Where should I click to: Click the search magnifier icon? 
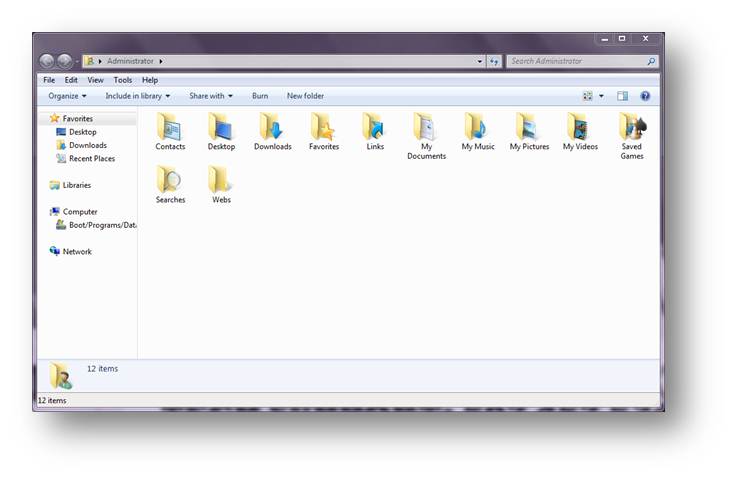651,61
